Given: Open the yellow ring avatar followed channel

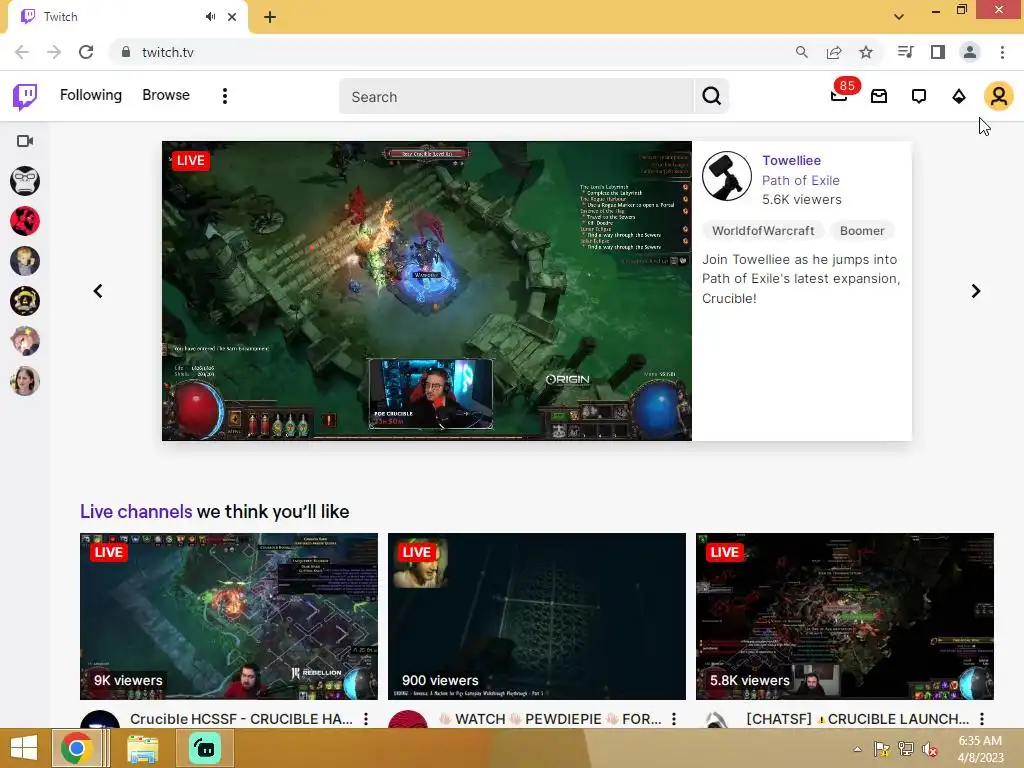Looking at the screenshot, I should pos(25,301).
